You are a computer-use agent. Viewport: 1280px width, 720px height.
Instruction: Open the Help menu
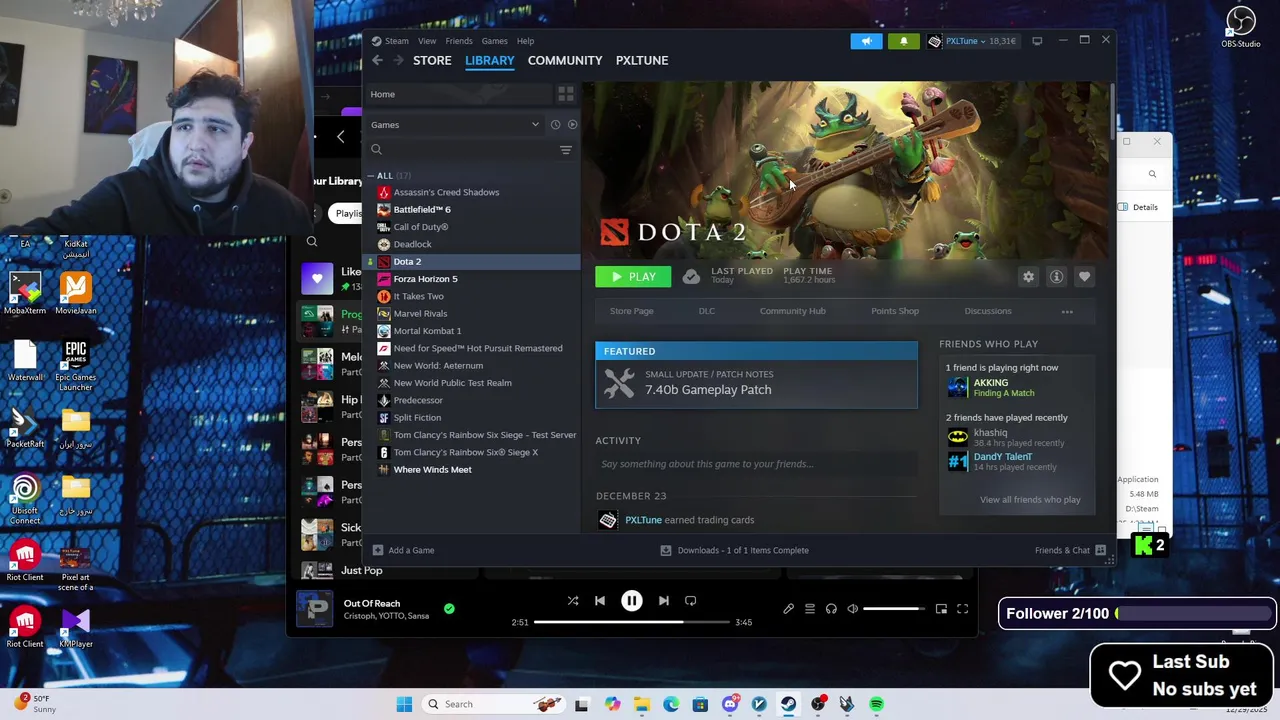tap(525, 41)
